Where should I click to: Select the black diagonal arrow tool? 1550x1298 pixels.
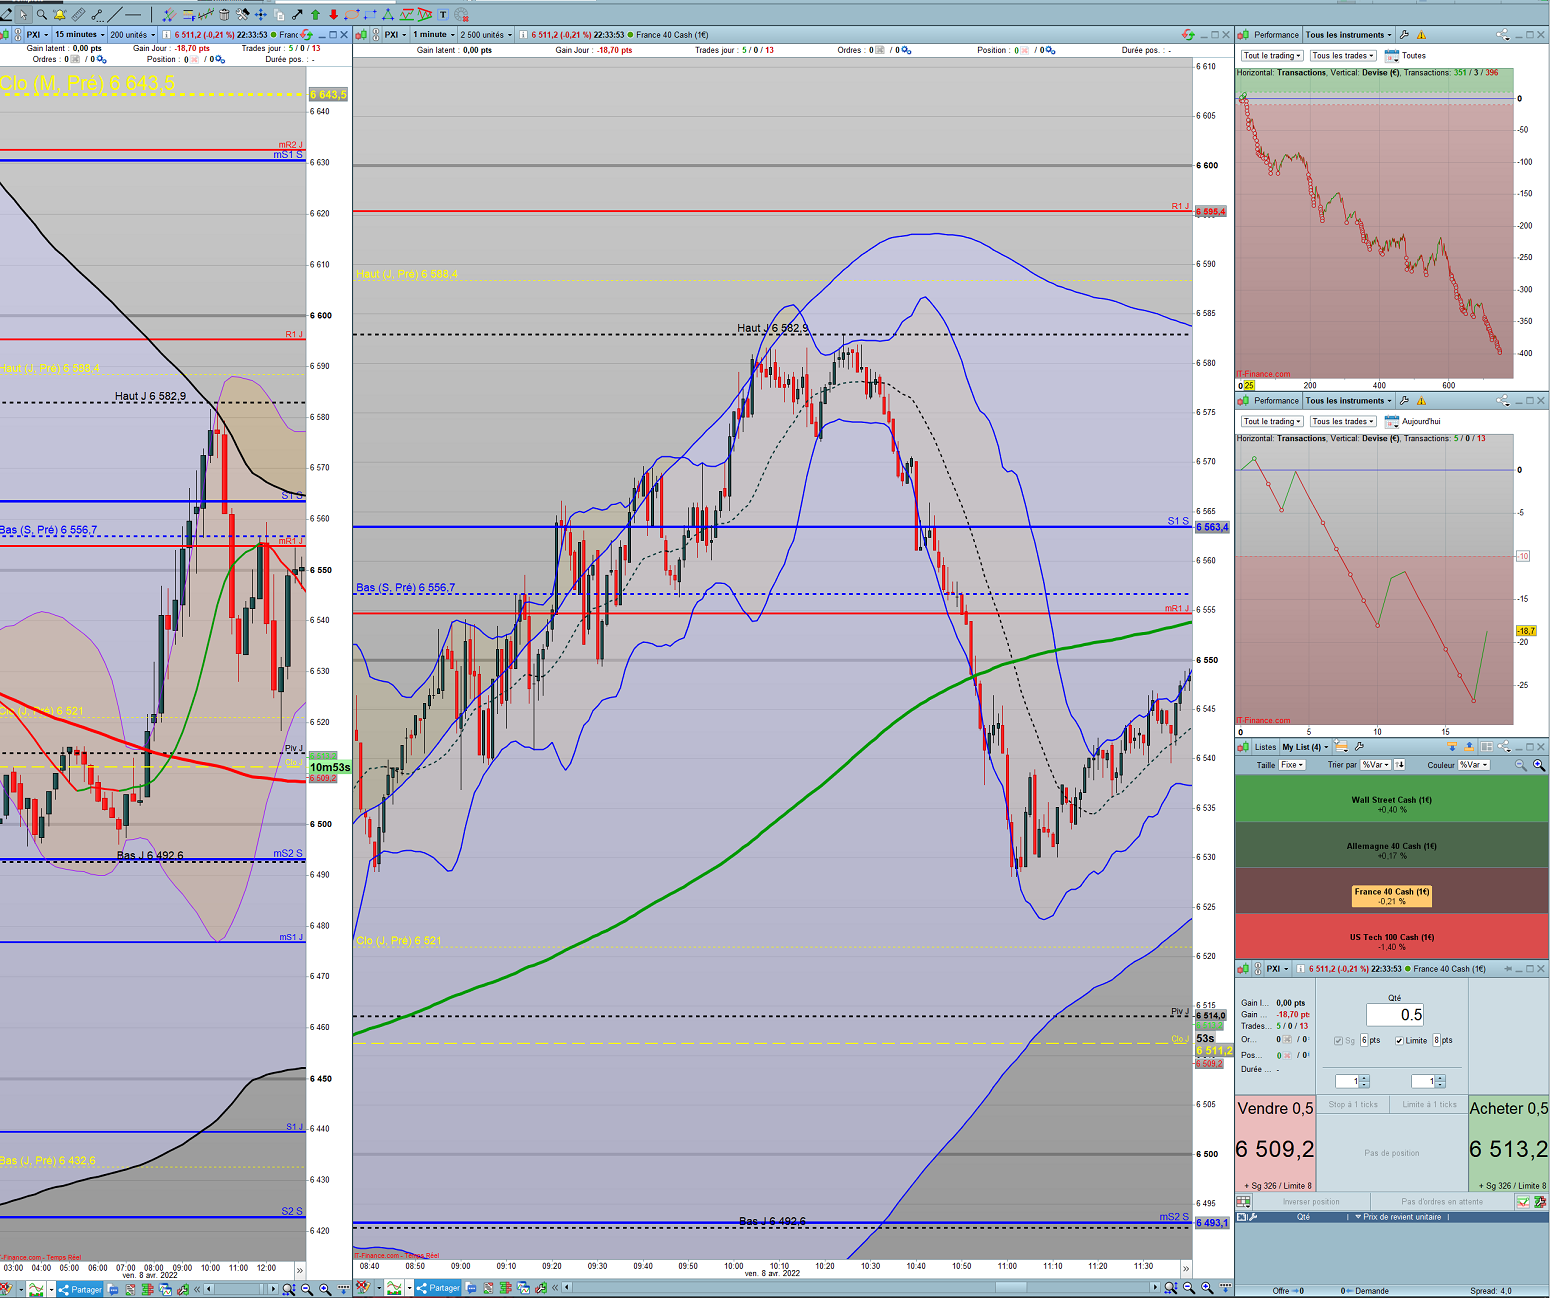pyautogui.click(x=298, y=14)
